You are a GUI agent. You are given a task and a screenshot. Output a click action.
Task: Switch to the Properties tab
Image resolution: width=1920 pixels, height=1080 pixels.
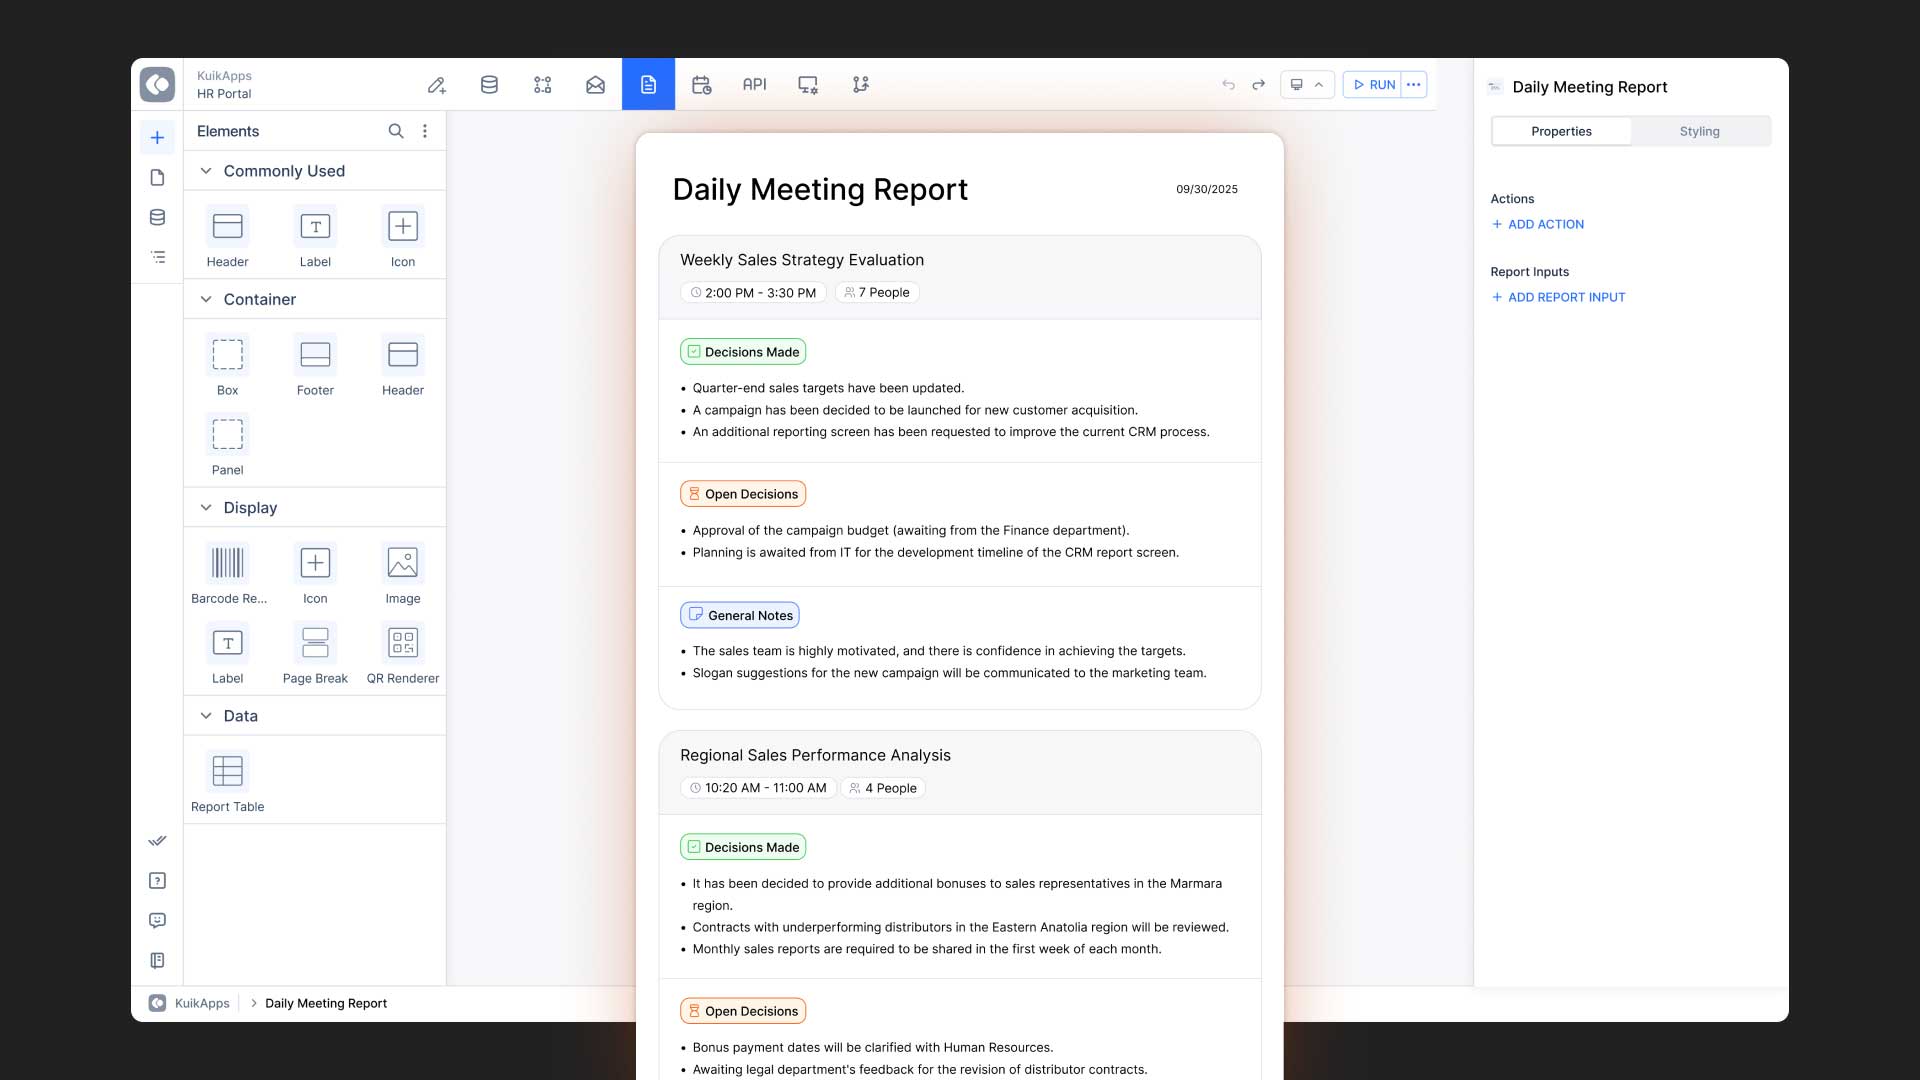click(1562, 131)
